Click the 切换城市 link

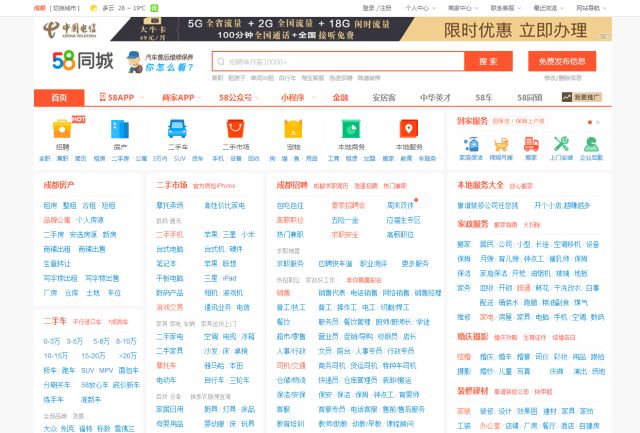64,8
